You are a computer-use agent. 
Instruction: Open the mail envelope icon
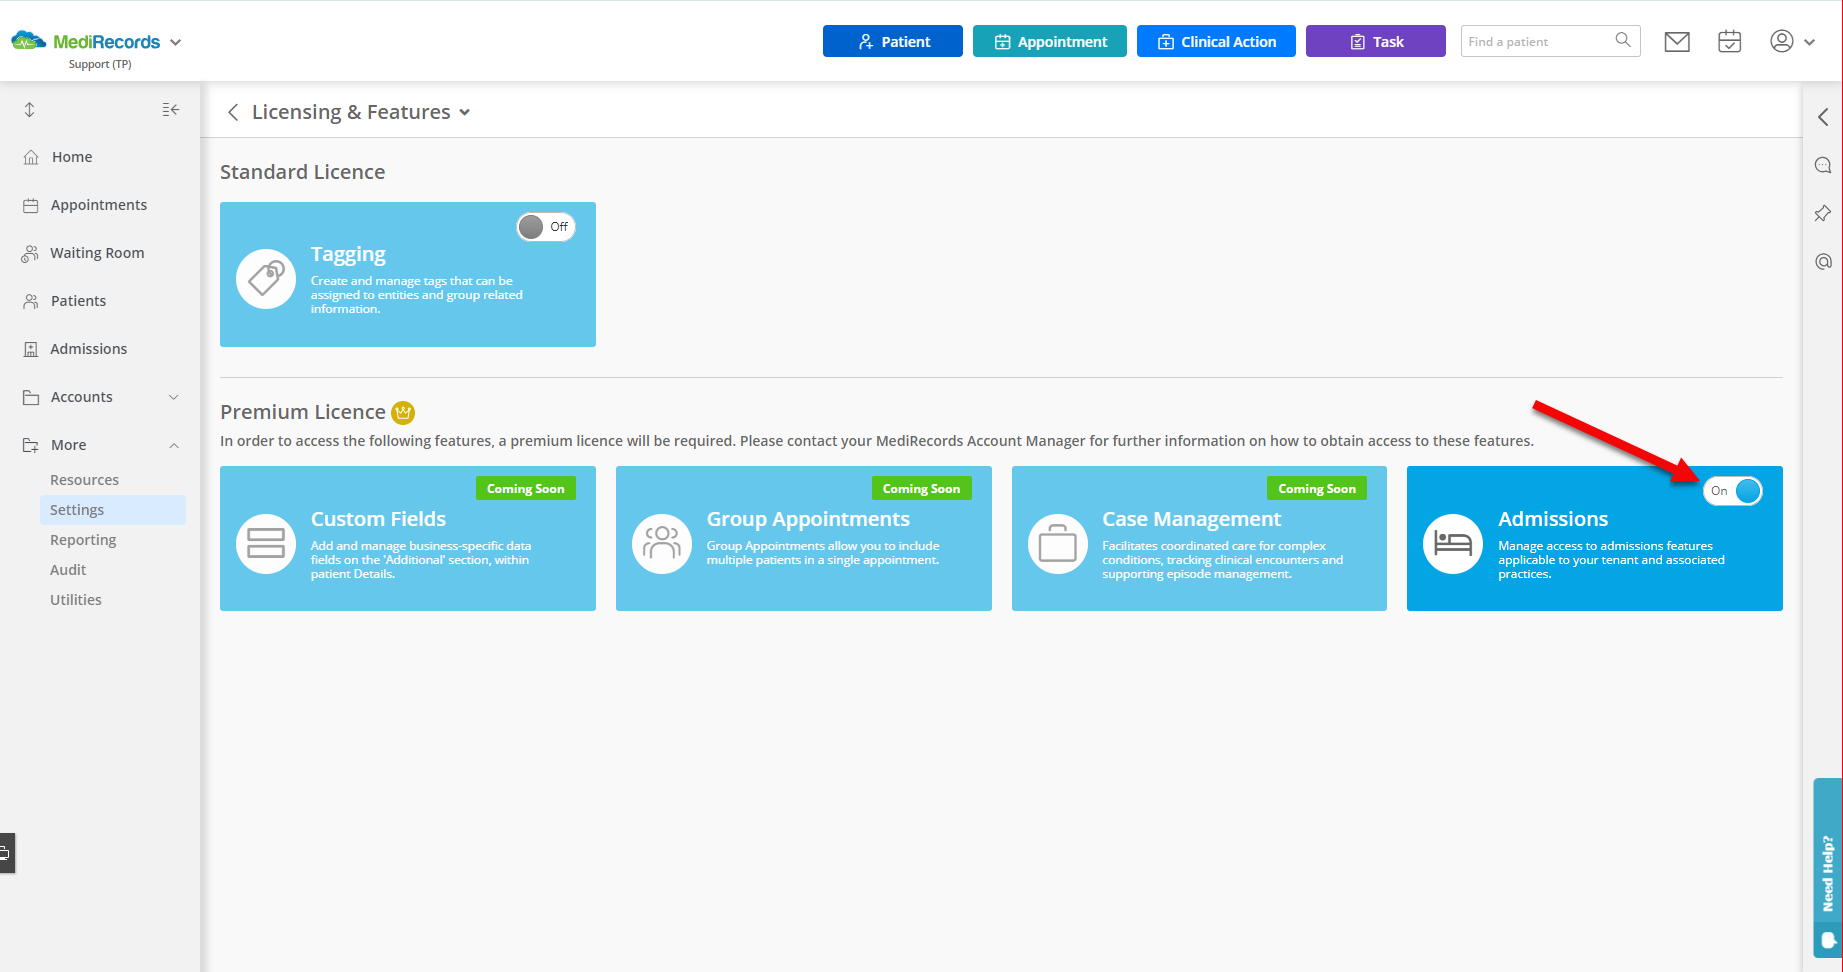click(1677, 42)
